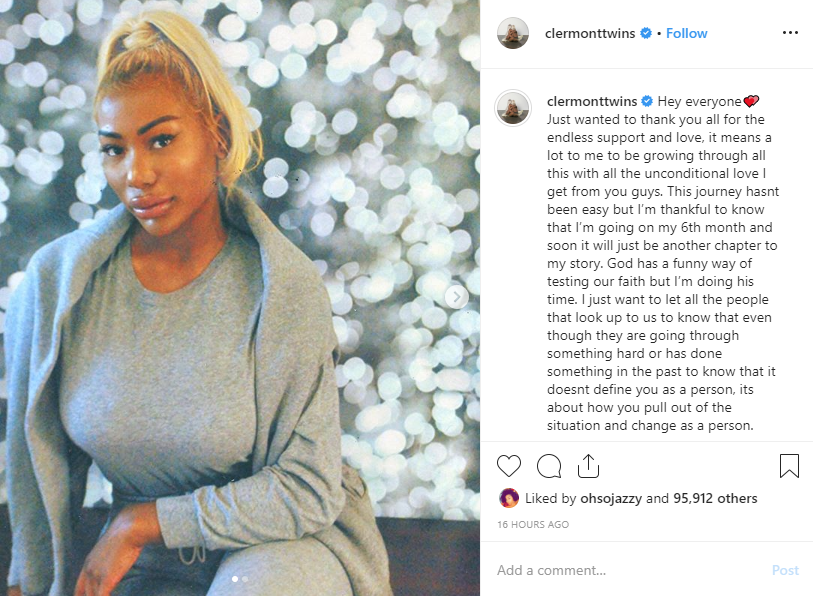Open the three-dot more options menu

tap(790, 33)
